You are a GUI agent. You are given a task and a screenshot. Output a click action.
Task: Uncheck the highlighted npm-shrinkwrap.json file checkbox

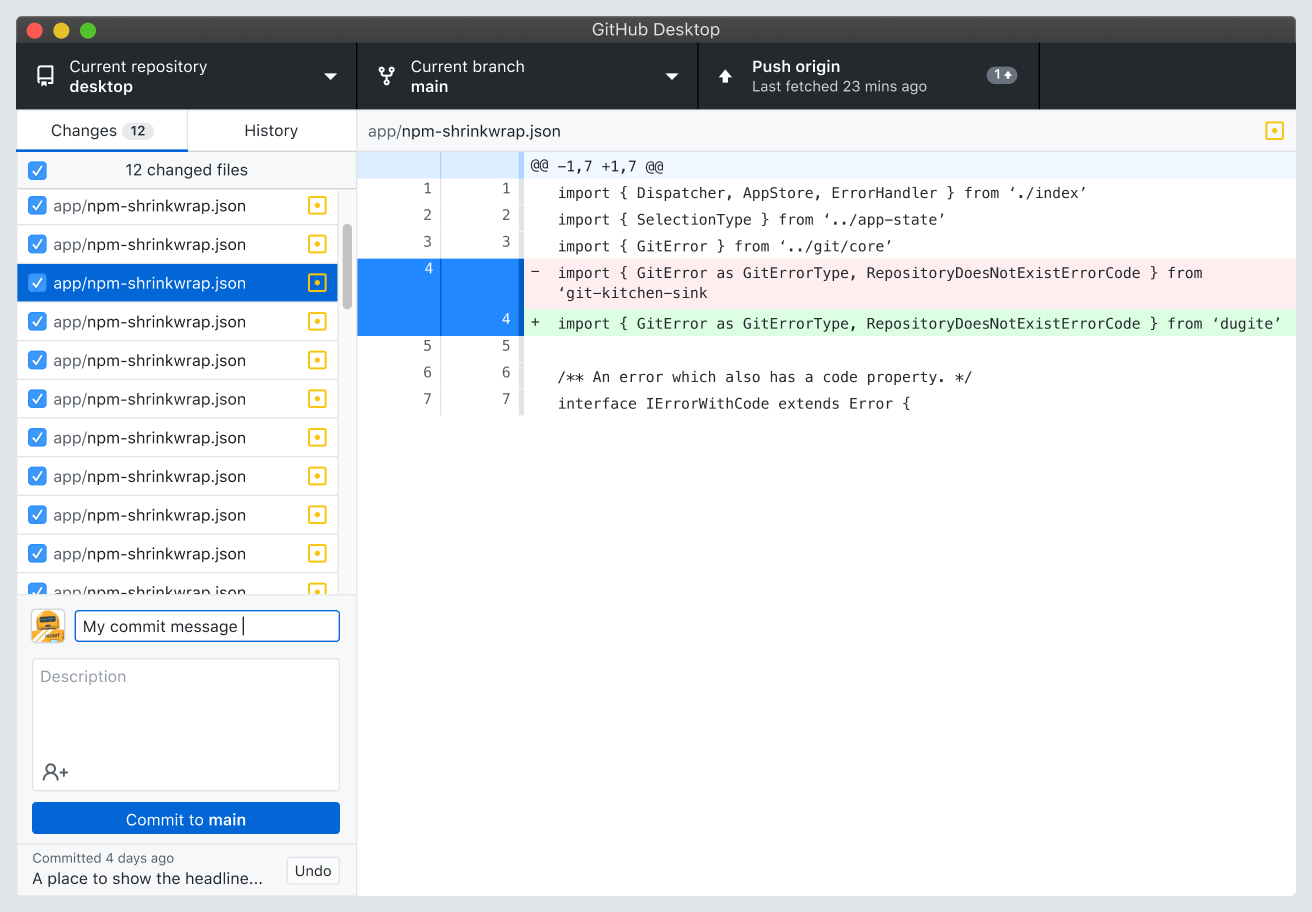37,283
